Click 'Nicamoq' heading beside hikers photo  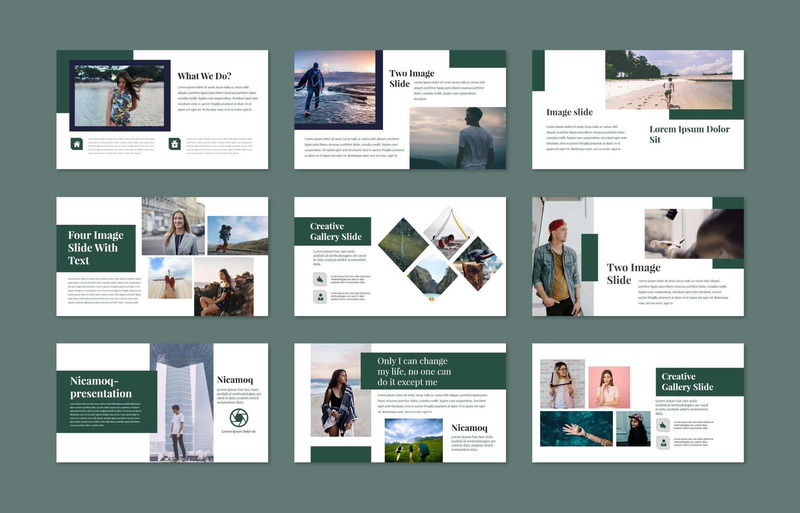pos(469,428)
